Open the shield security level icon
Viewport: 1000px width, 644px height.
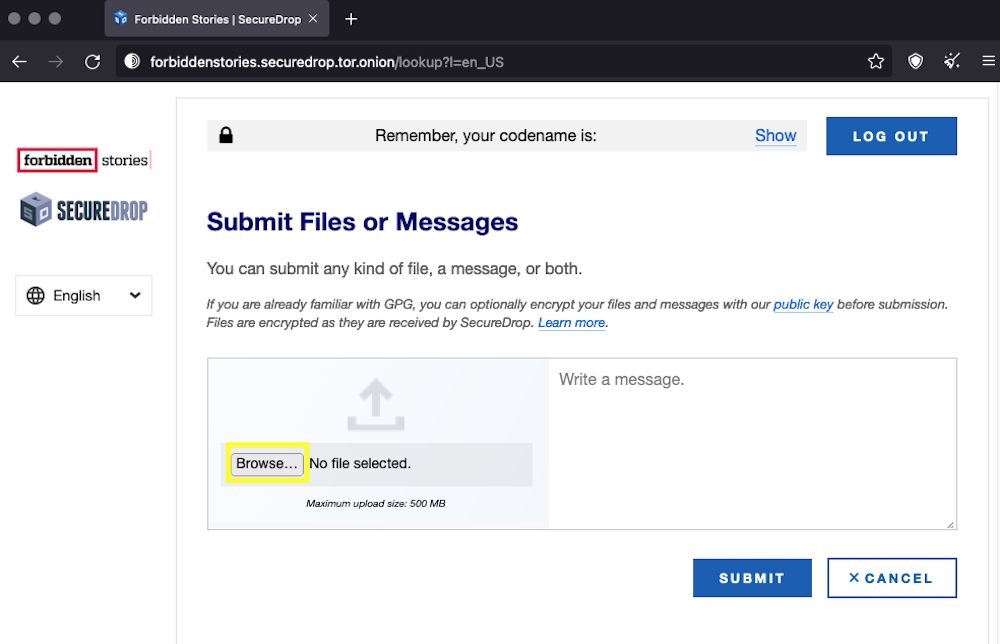(x=915, y=62)
